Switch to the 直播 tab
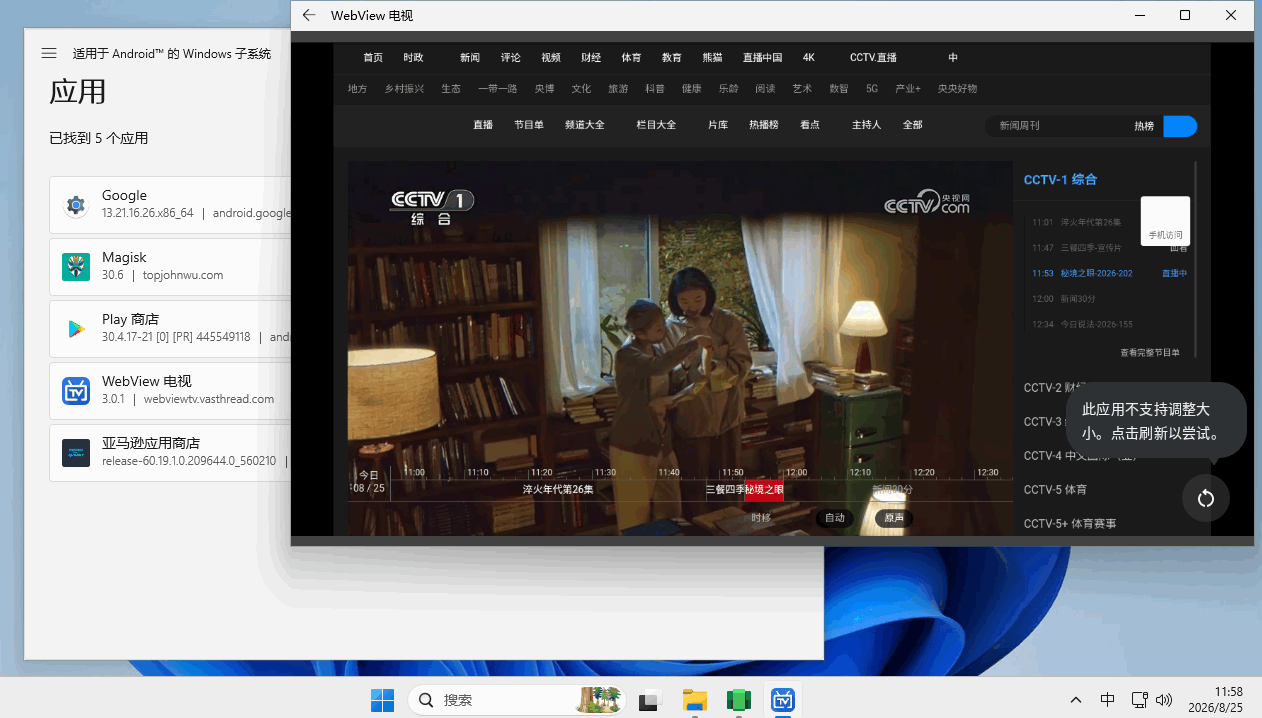The image size is (1262, 718). [483, 125]
